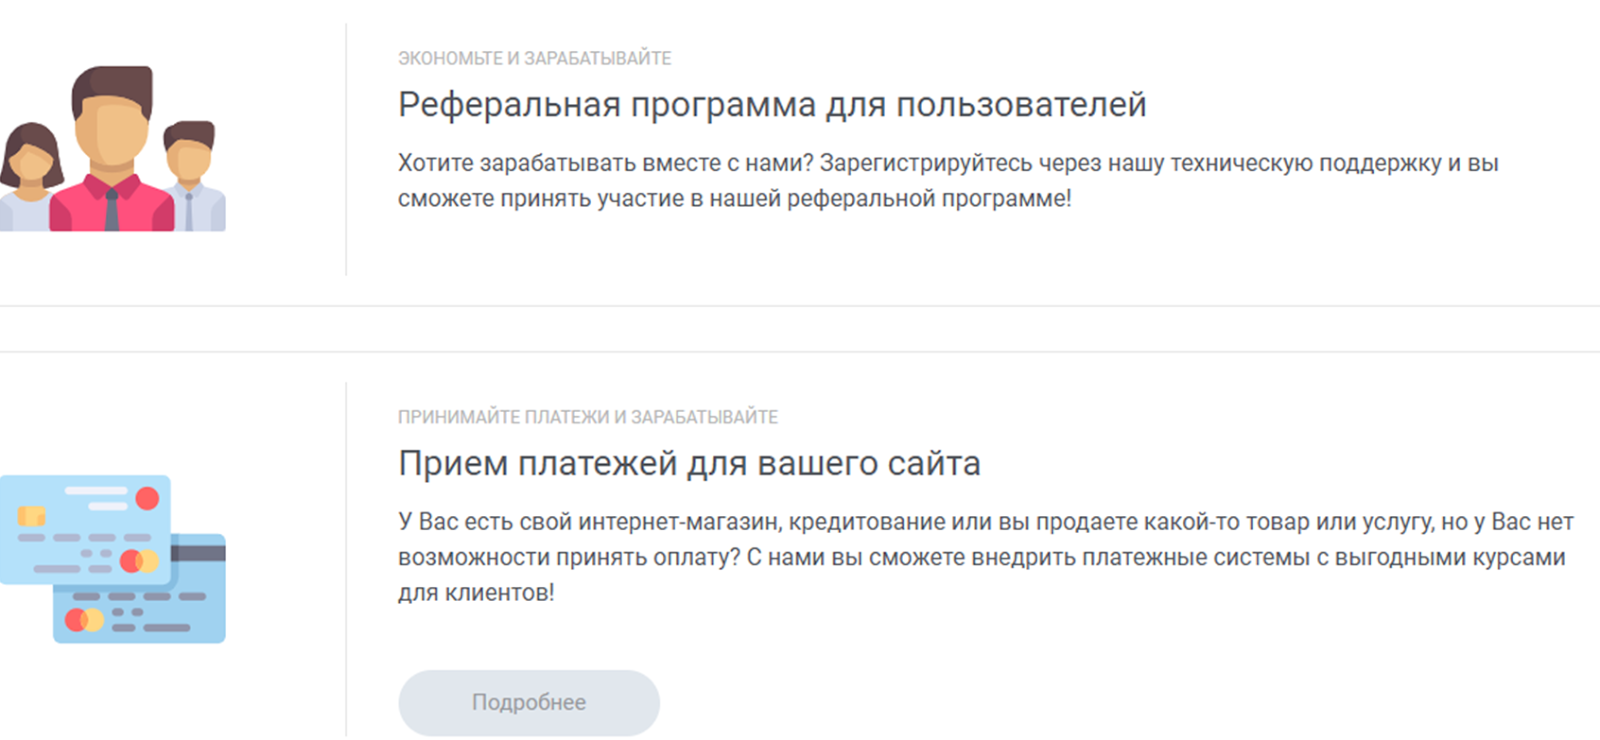This screenshot has width=1600, height=740.
Task: Click the red circle on the front card
Action: pos(147,498)
